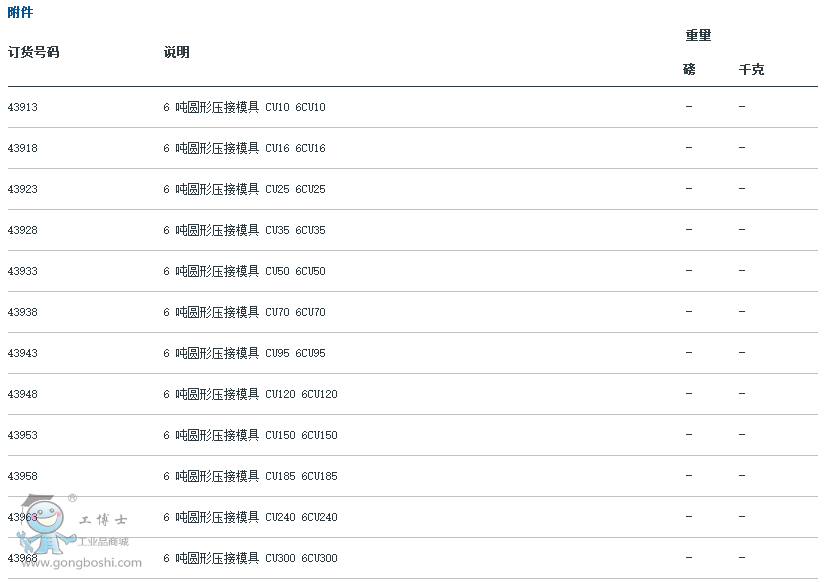Select the CU95 6CU95 description text
This screenshot has height=582, width=826.
(x=244, y=353)
